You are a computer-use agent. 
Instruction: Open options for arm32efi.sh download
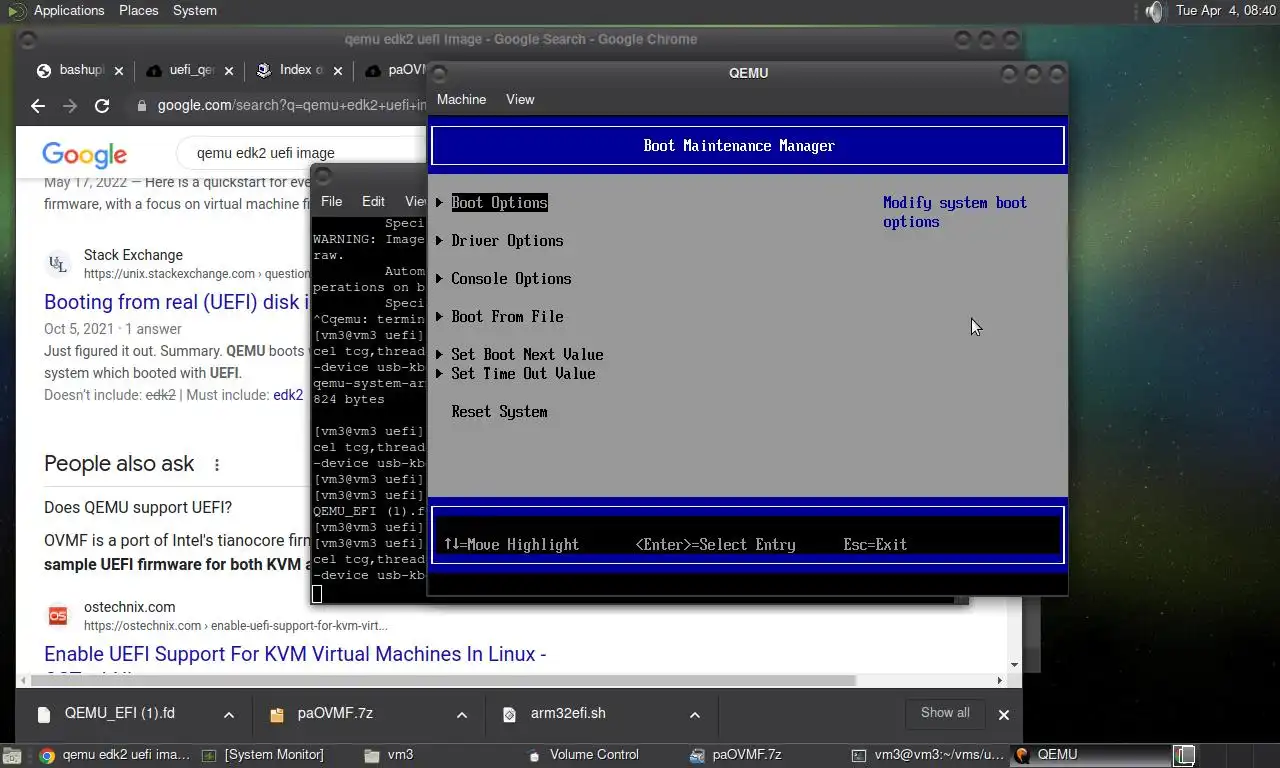coord(695,715)
